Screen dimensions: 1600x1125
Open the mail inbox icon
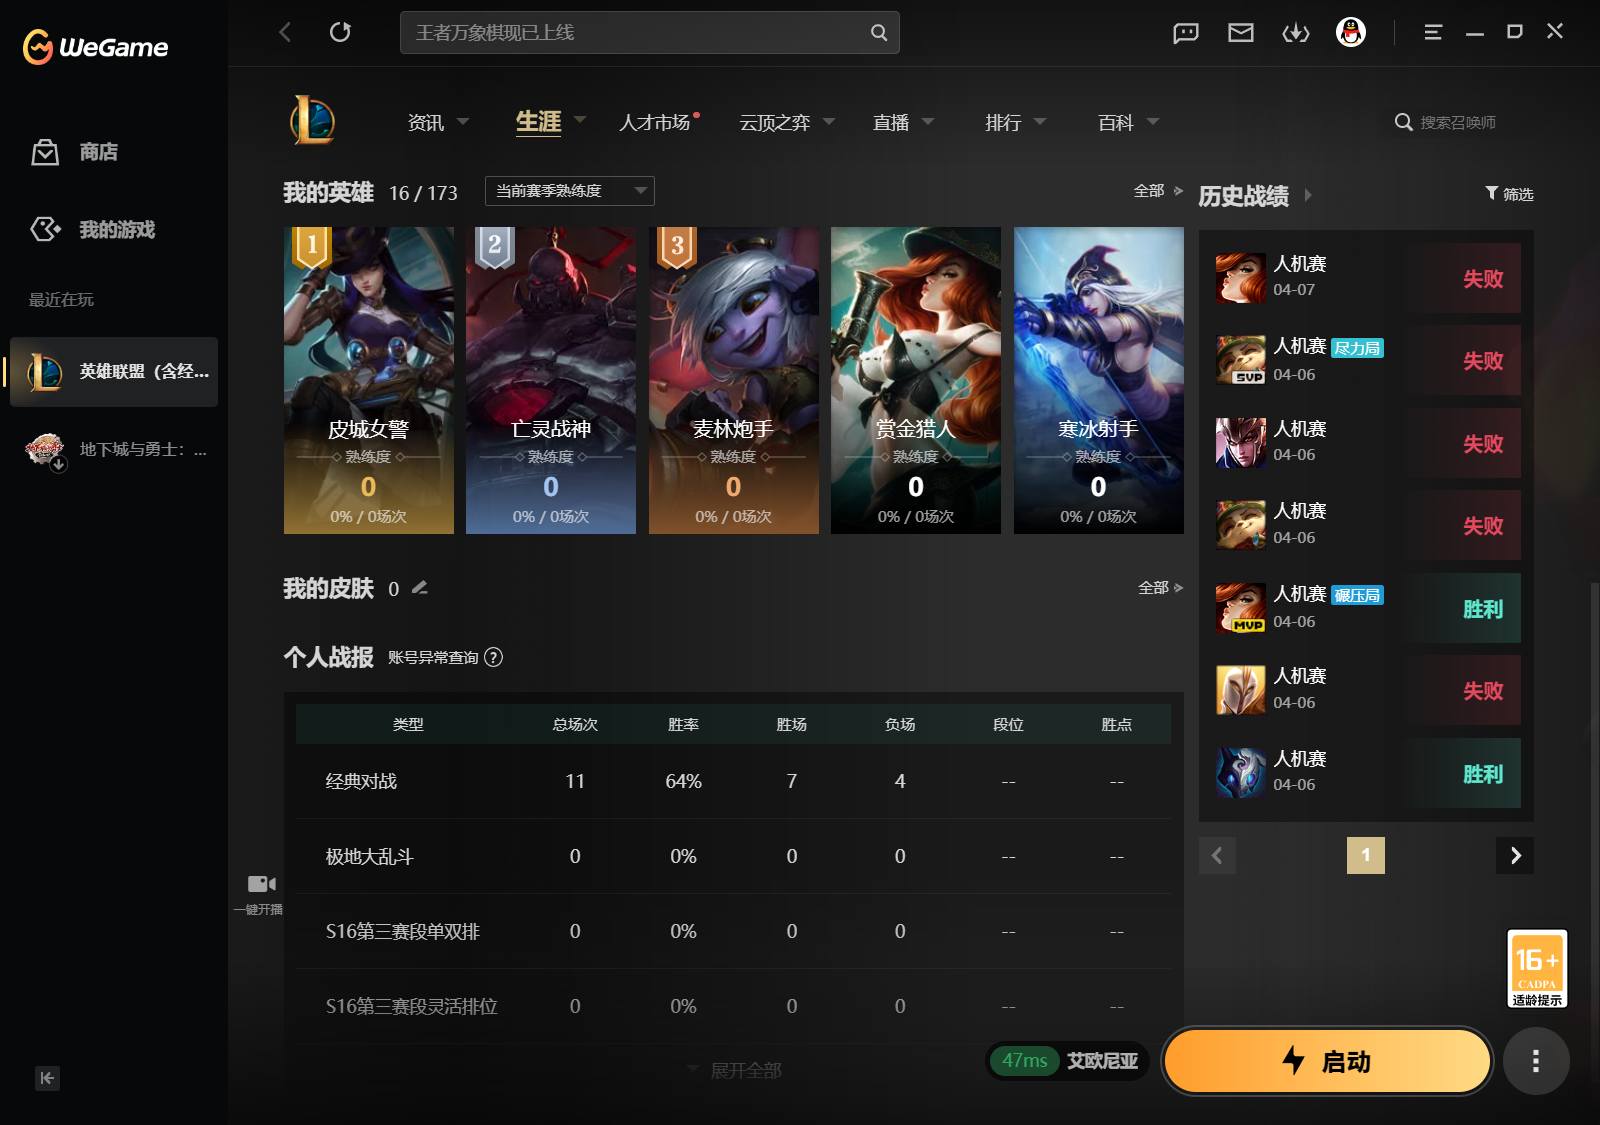(x=1240, y=33)
